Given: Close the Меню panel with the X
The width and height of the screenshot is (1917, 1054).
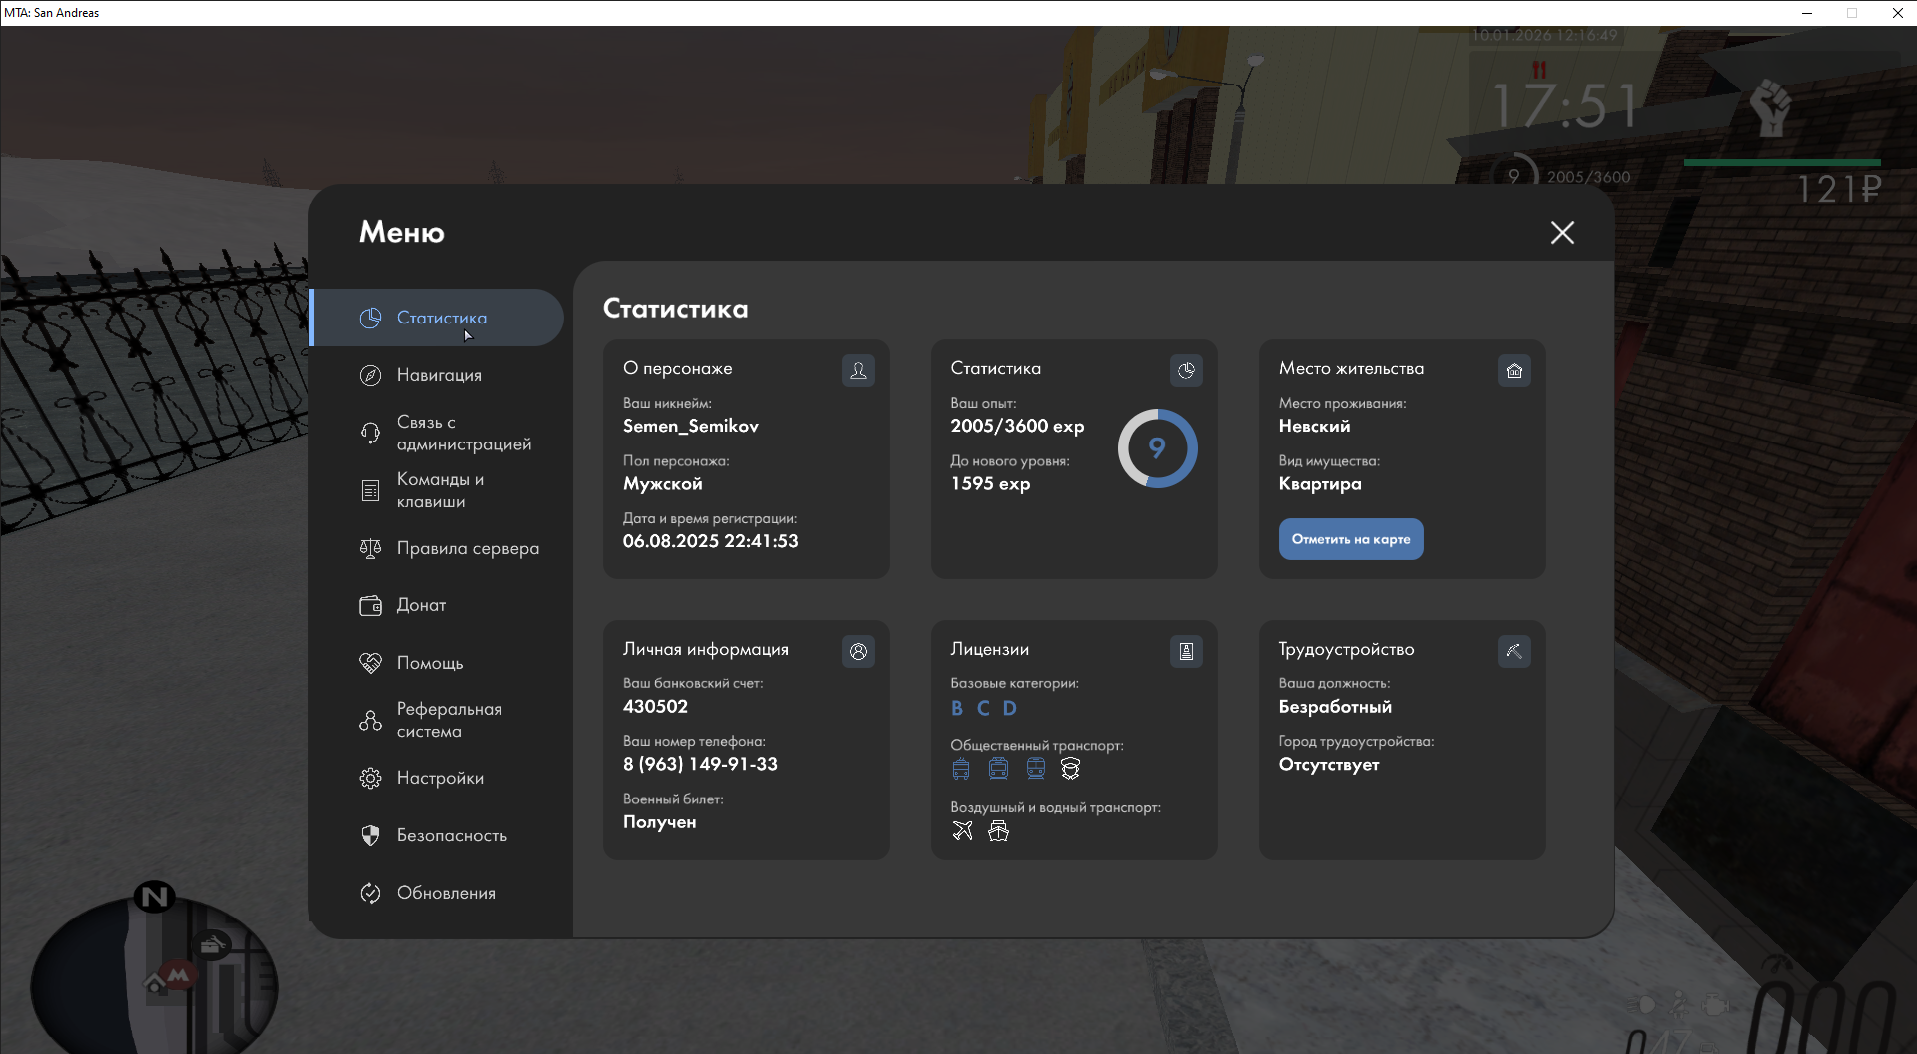Looking at the screenshot, I should (1562, 233).
